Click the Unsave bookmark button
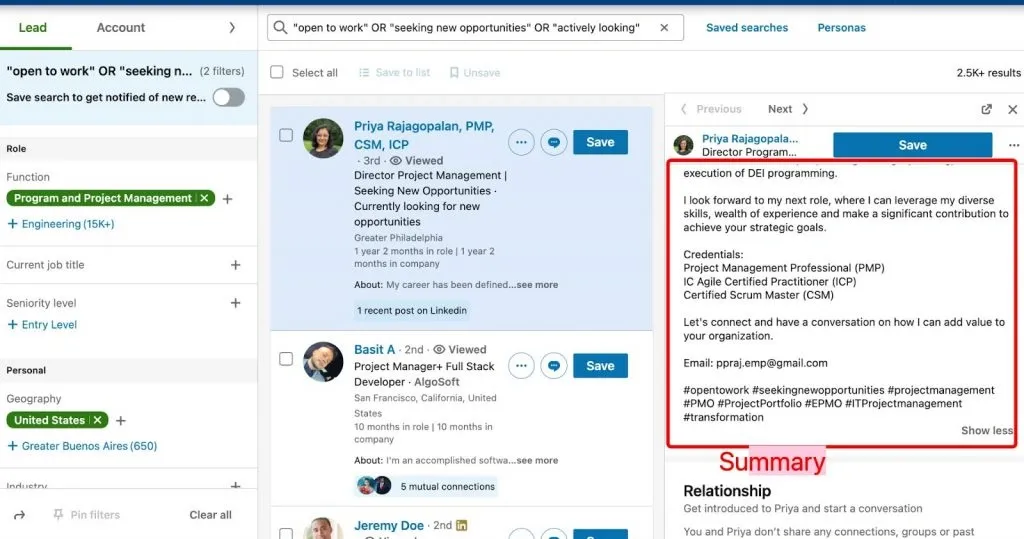The height and width of the screenshot is (539, 1024). (475, 73)
